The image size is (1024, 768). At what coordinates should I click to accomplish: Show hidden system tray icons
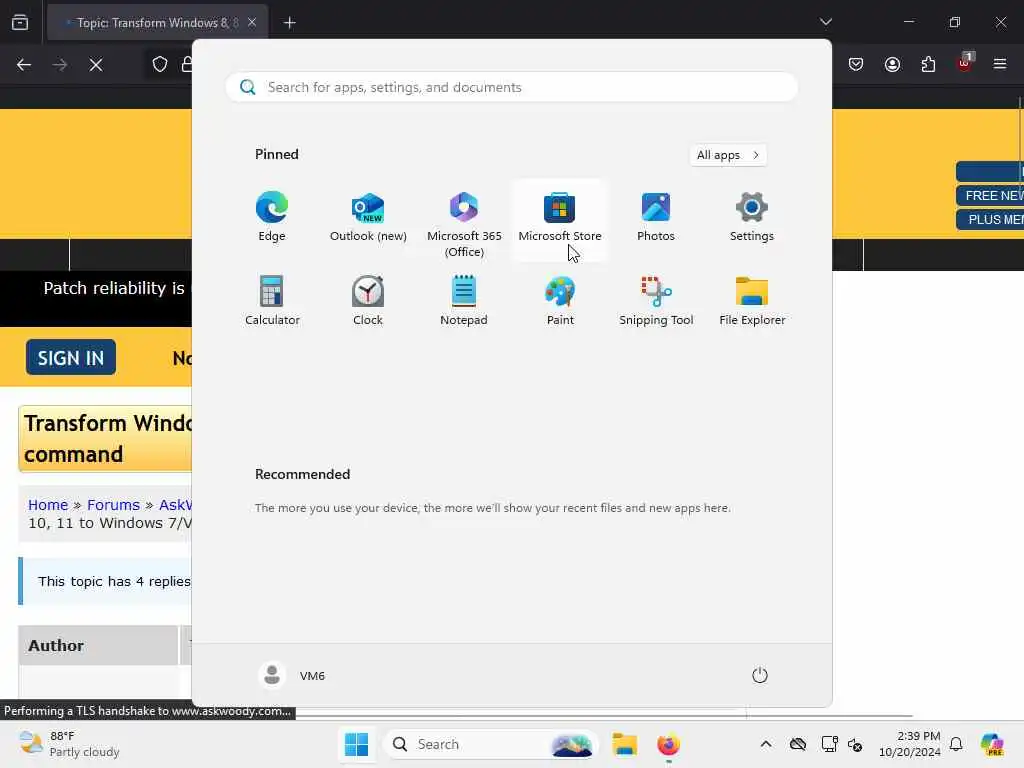[765, 744]
